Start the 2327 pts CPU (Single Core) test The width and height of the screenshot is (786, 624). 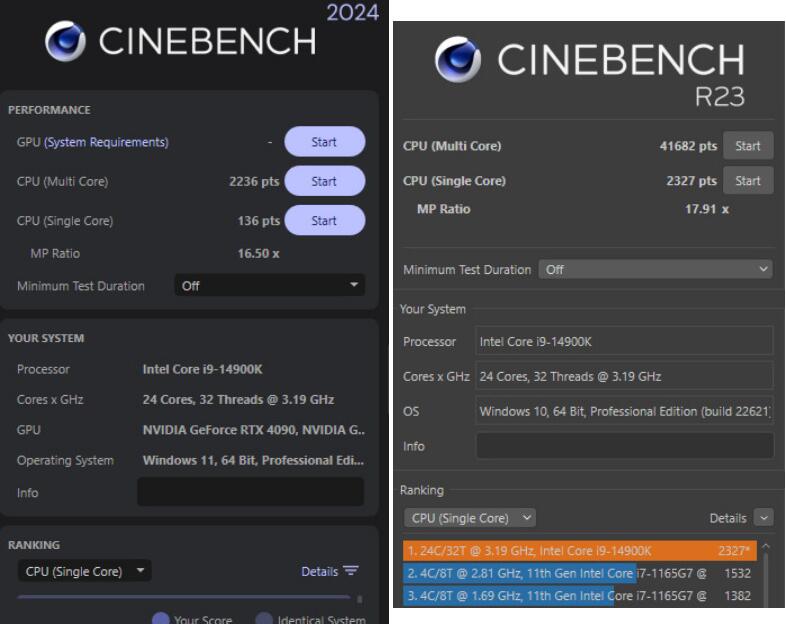[748, 181]
